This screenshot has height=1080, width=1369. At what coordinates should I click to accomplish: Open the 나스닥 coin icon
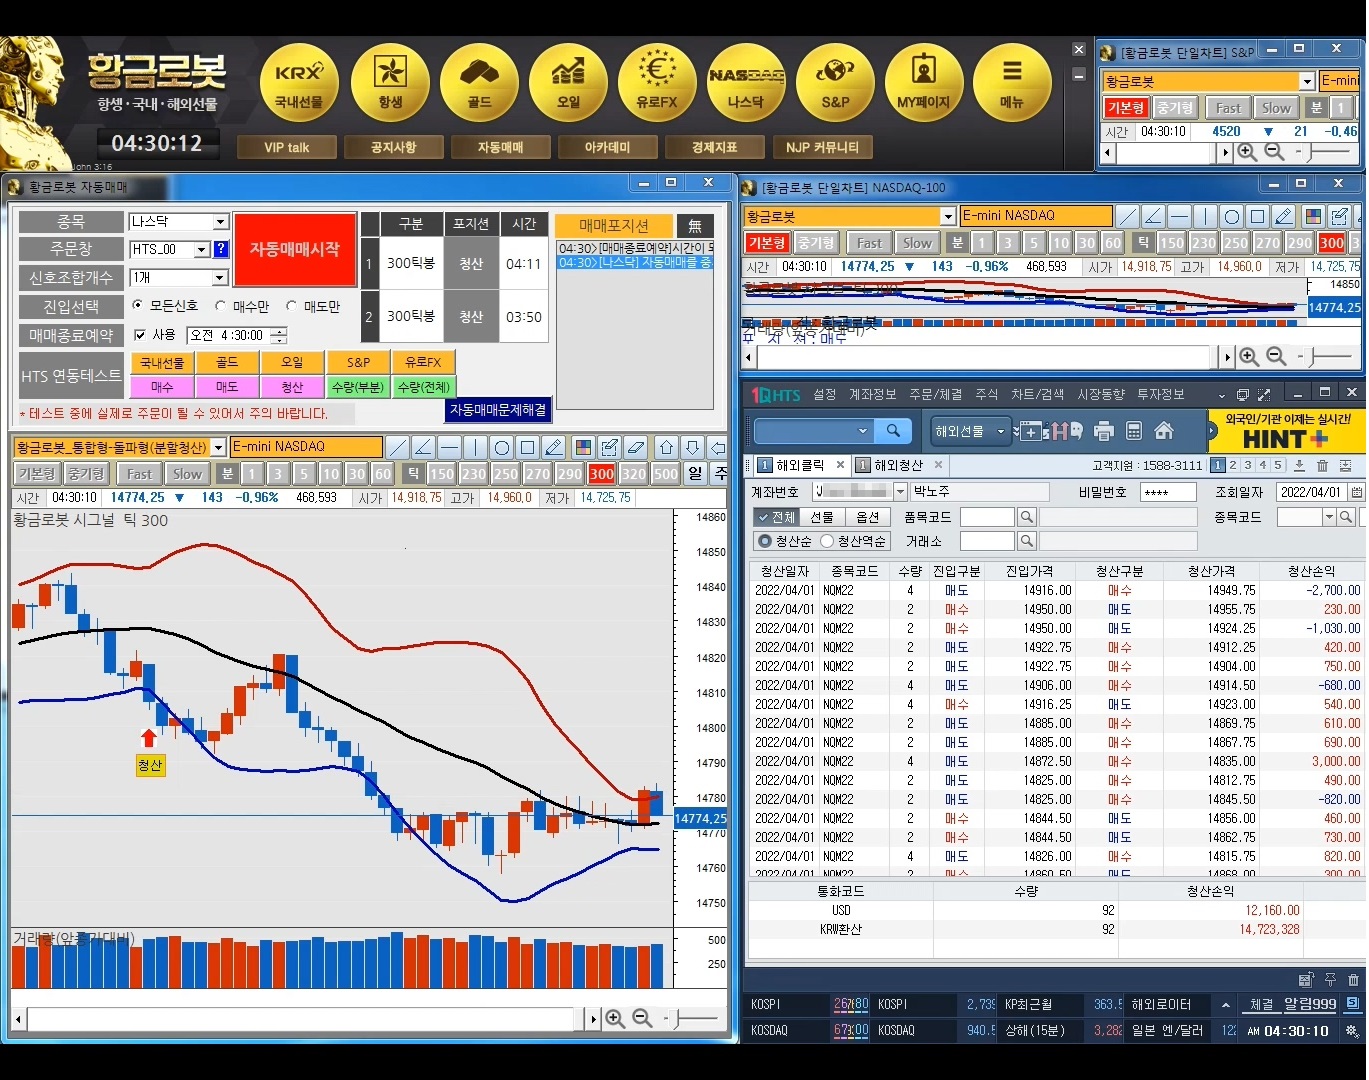[746, 84]
